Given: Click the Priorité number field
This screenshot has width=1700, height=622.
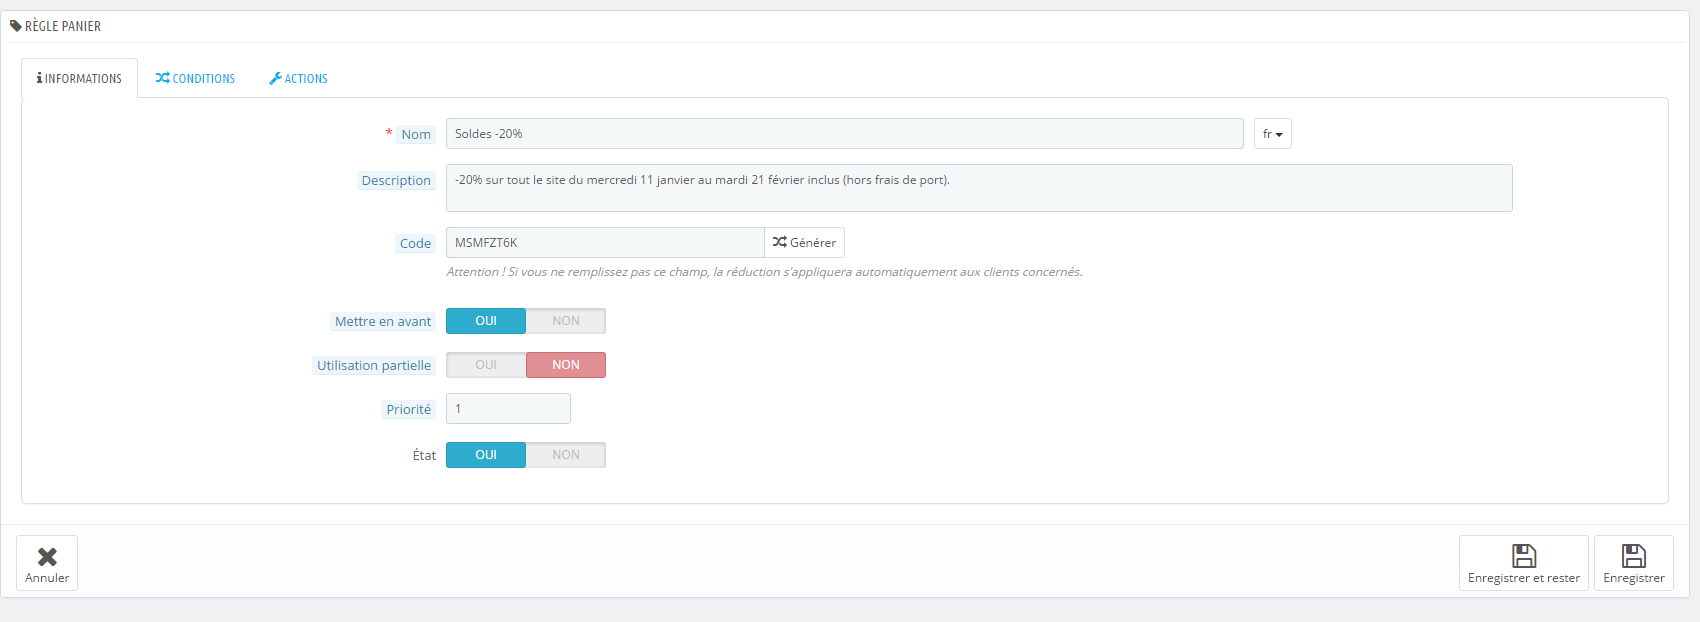Looking at the screenshot, I should [x=508, y=409].
